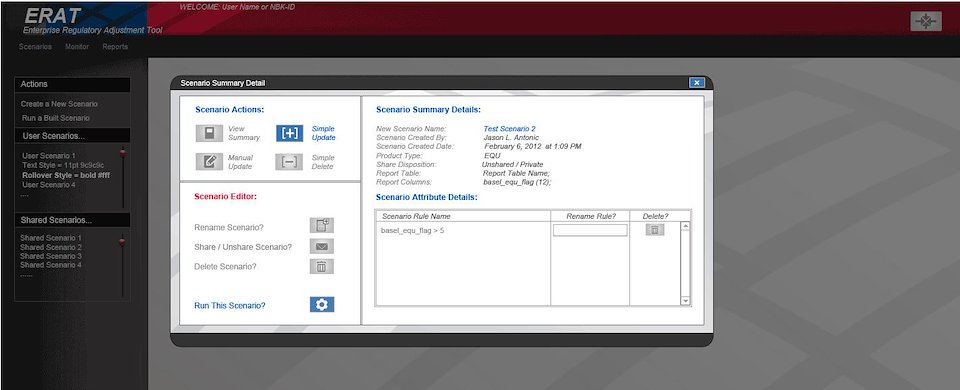The image size is (960, 390).
Task: Click Create a New Scenario link
Action: pyautogui.click(x=59, y=104)
